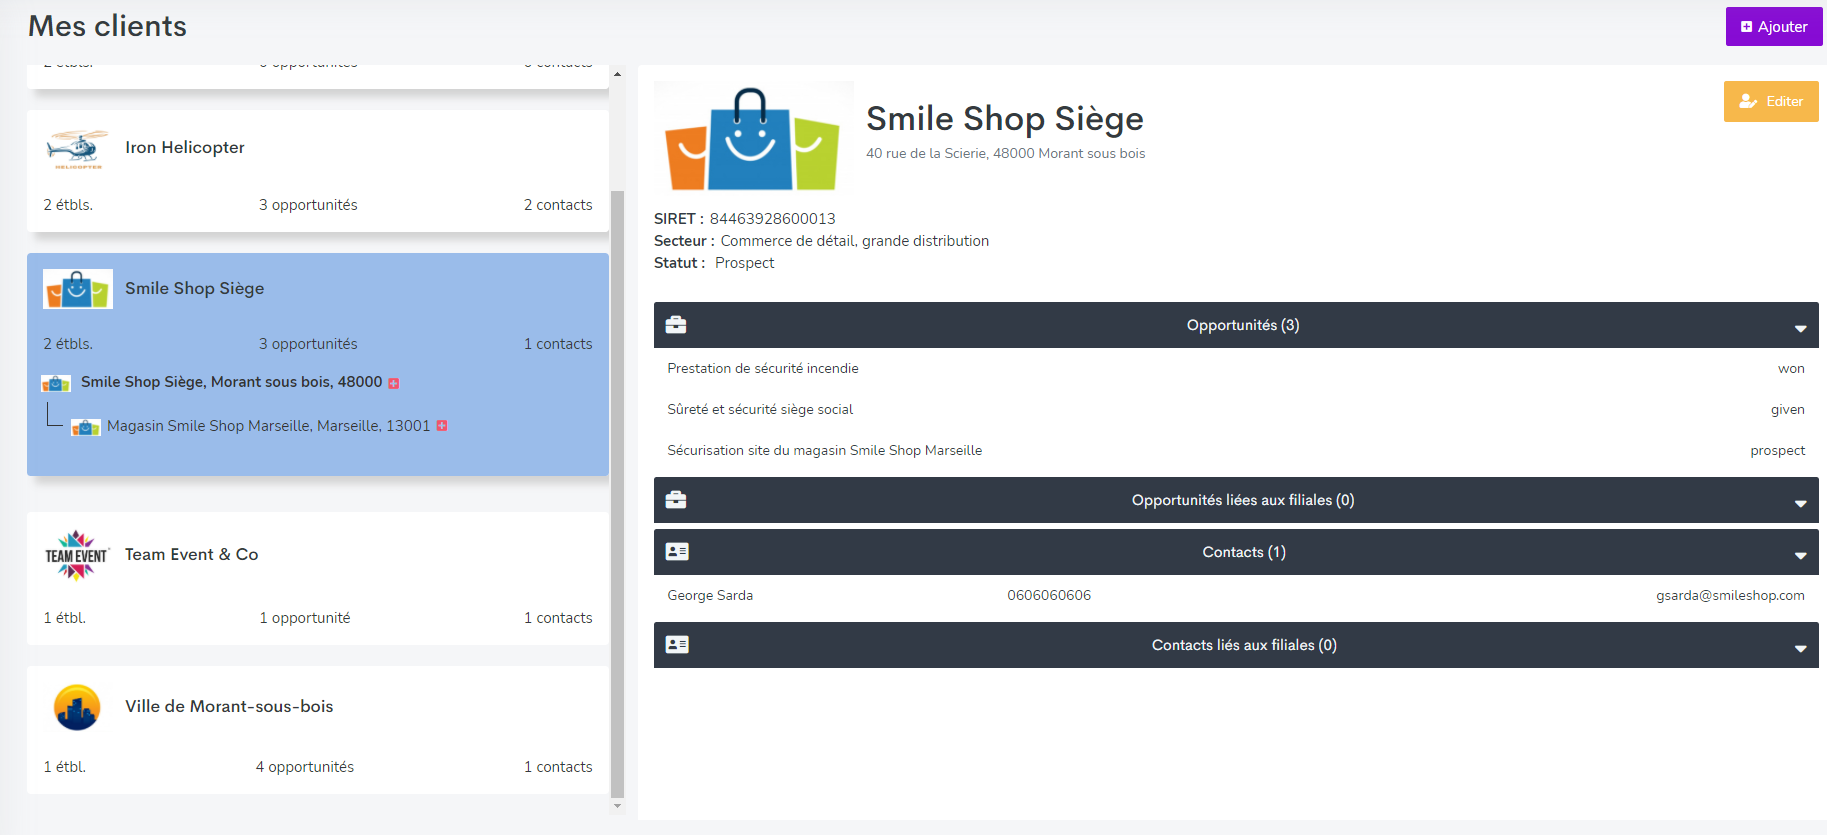The width and height of the screenshot is (1827, 835).
Task: Click the Smile Shop Siège detail heading
Action: coord(1005,118)
